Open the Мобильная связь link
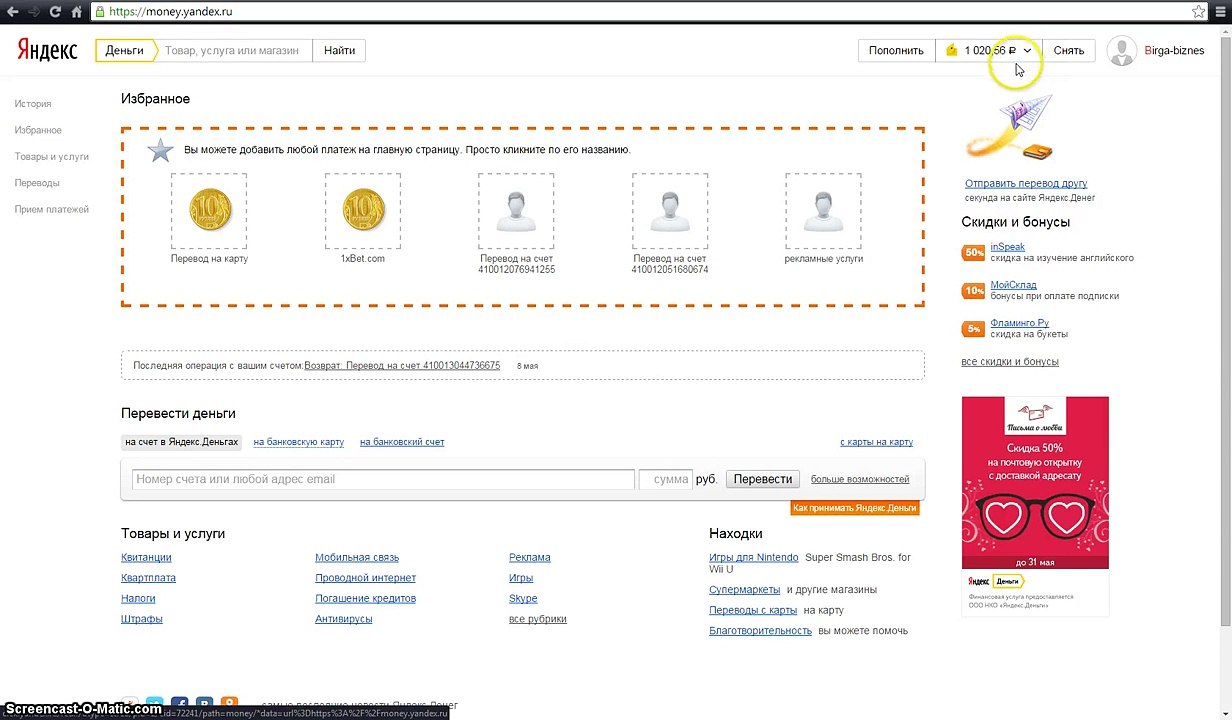Viewport: 1232px width, 720px height. tap(357, 558)
